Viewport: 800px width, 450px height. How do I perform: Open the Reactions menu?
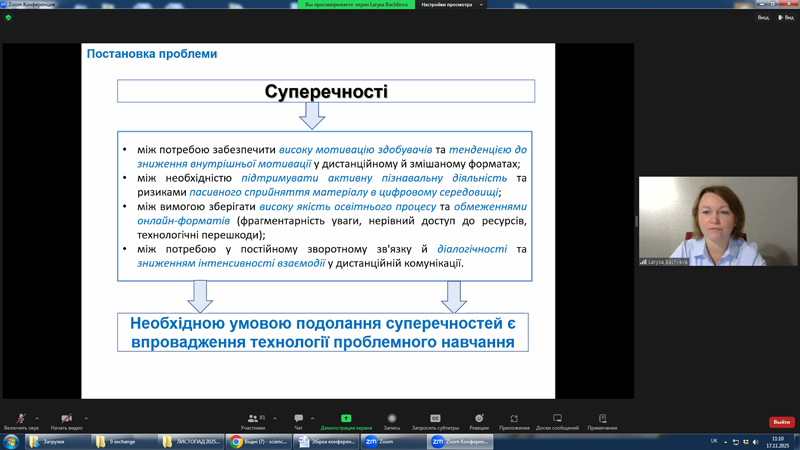click(x=479, y=419)
